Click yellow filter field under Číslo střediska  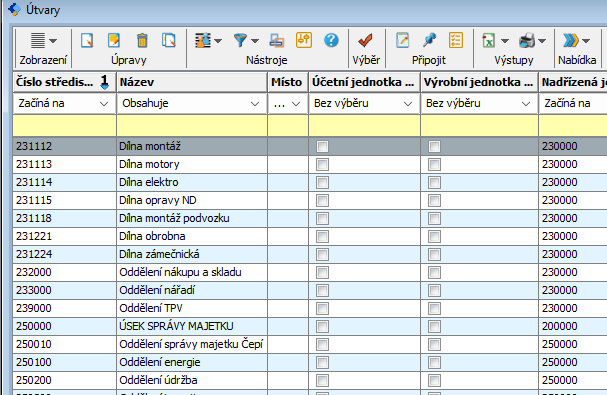click(x=64, y=125)
